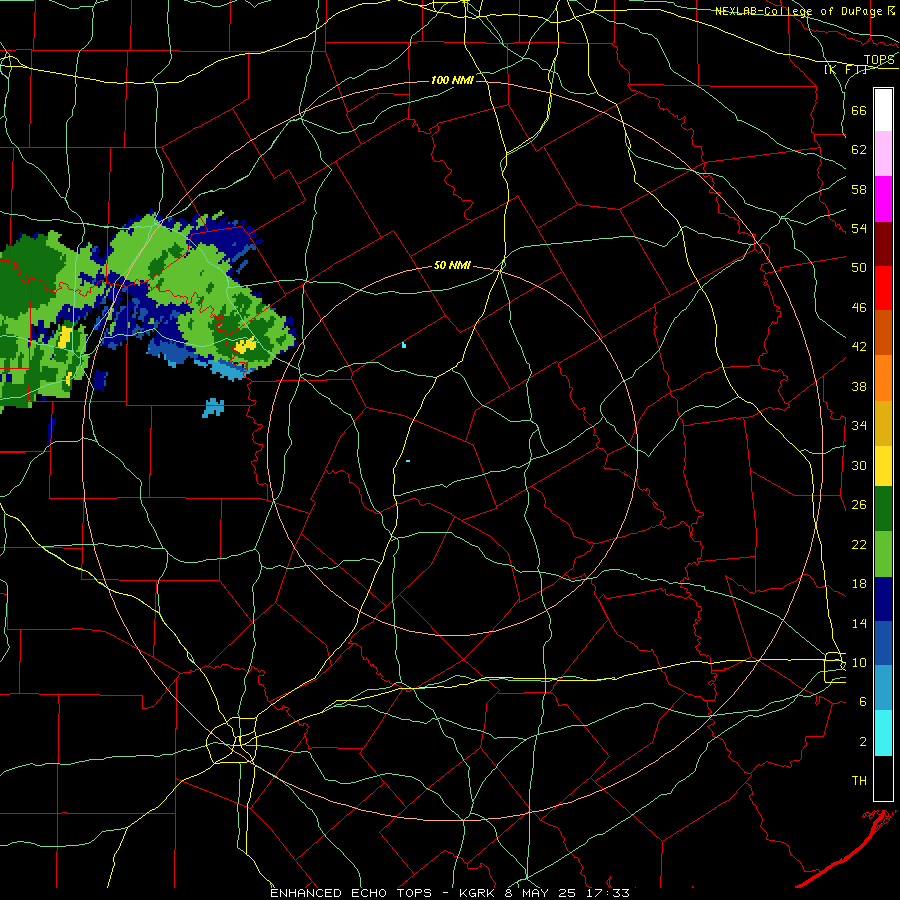Click the white swatch in the tops legend
Screen dimensions: 900x900
(883, 110)
